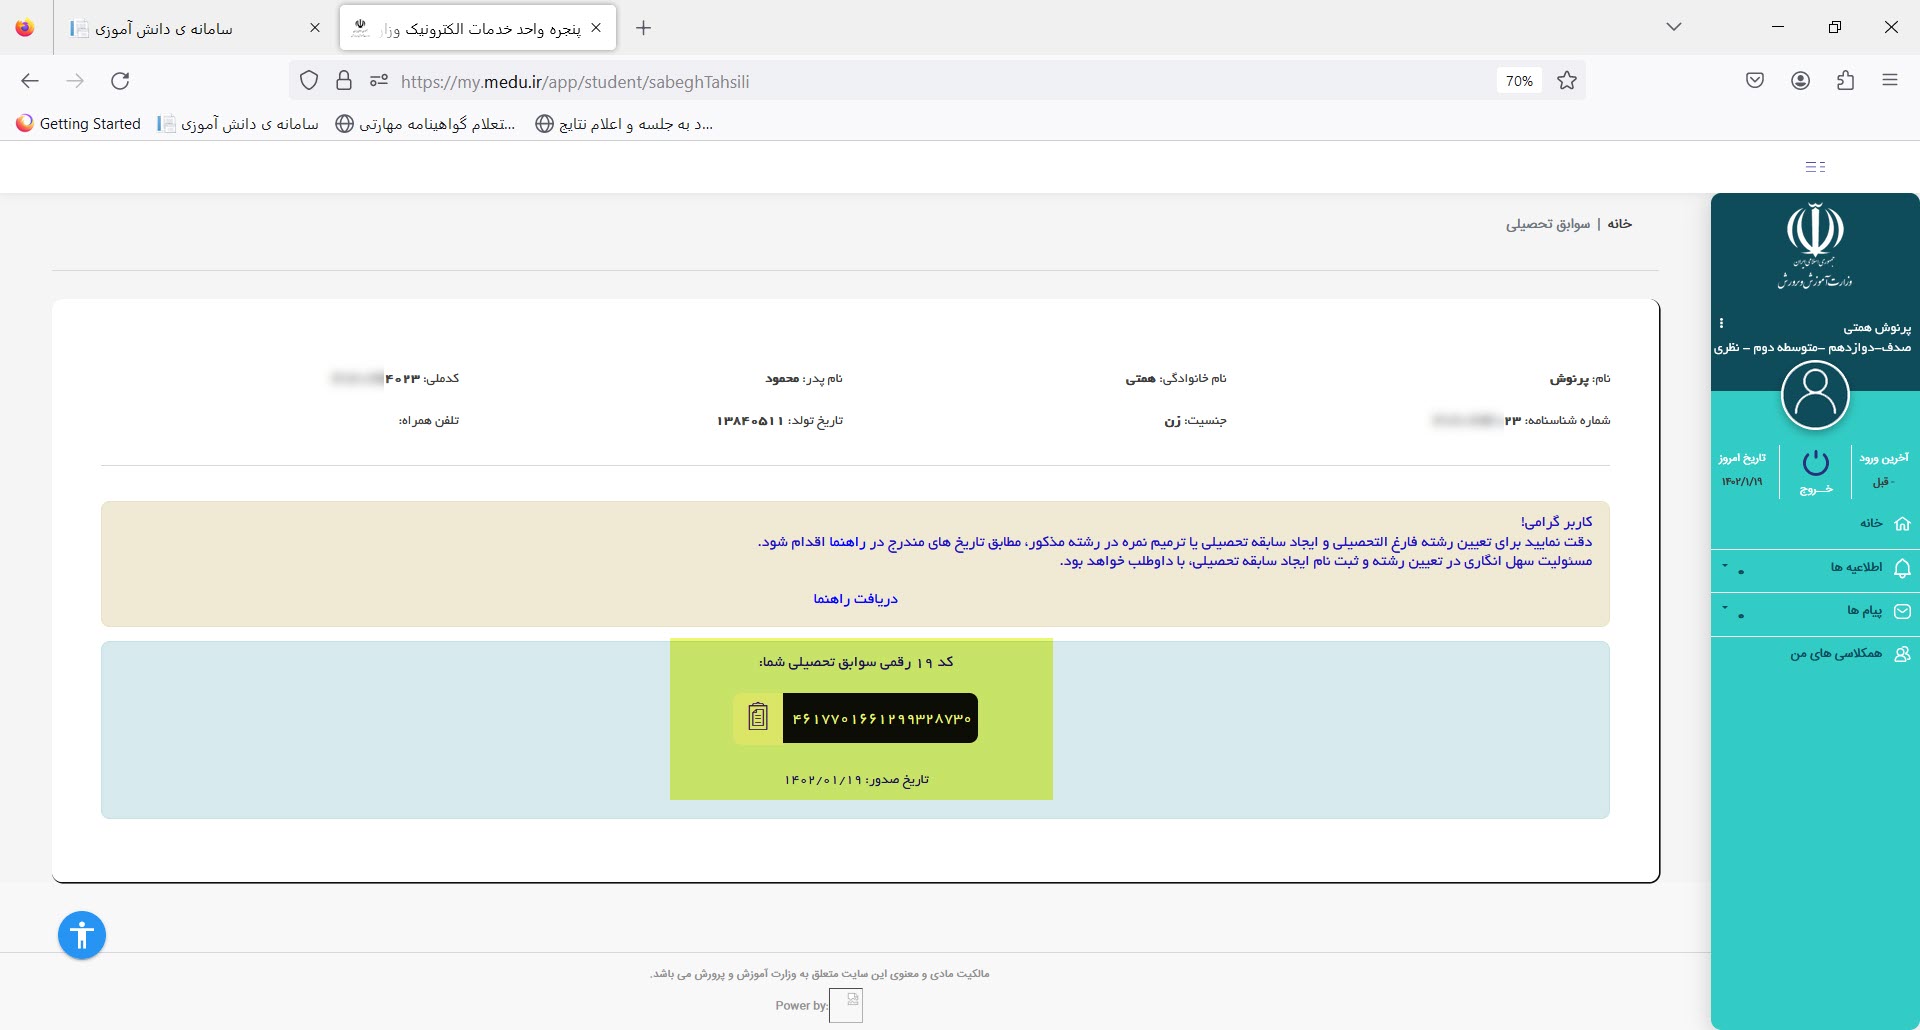Click the Firefox account icon
1920x1030 pixels.
coord(1800,81)
